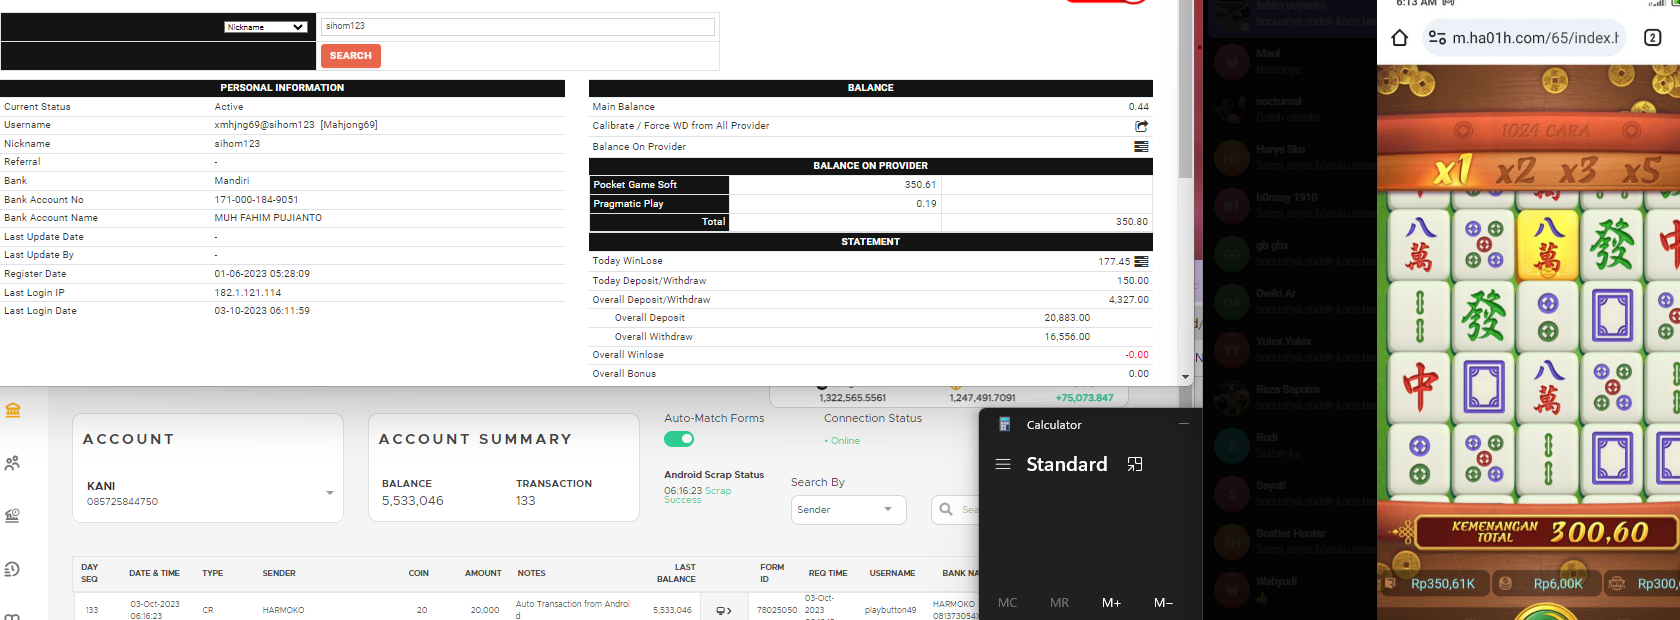The image size is (1680, 620).
Task: Click the red 中 mahjong tile
Action: coord(1420,386)
